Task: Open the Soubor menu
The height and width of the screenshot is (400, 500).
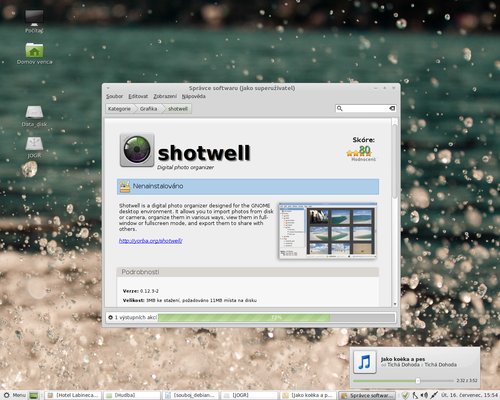Action: point(114,96)
